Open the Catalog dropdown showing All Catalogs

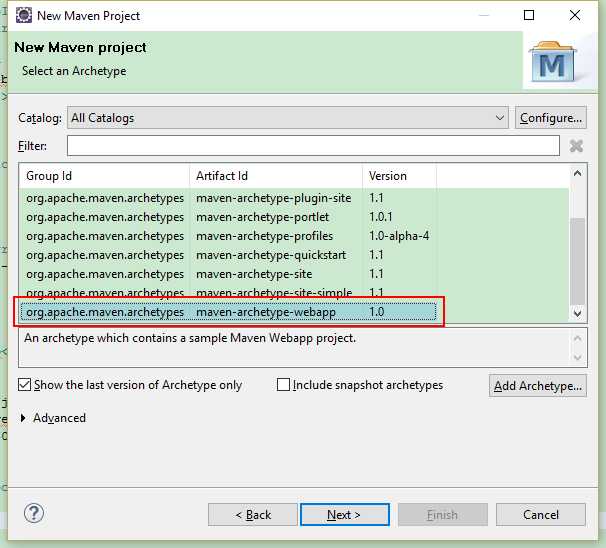288,117
